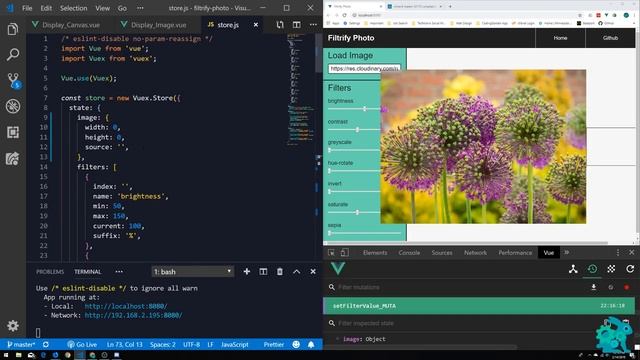The image size is (640, 360).
Task: Open the Performance tab in DevTools
Action: pyautogui.click(x=515, y=253)
